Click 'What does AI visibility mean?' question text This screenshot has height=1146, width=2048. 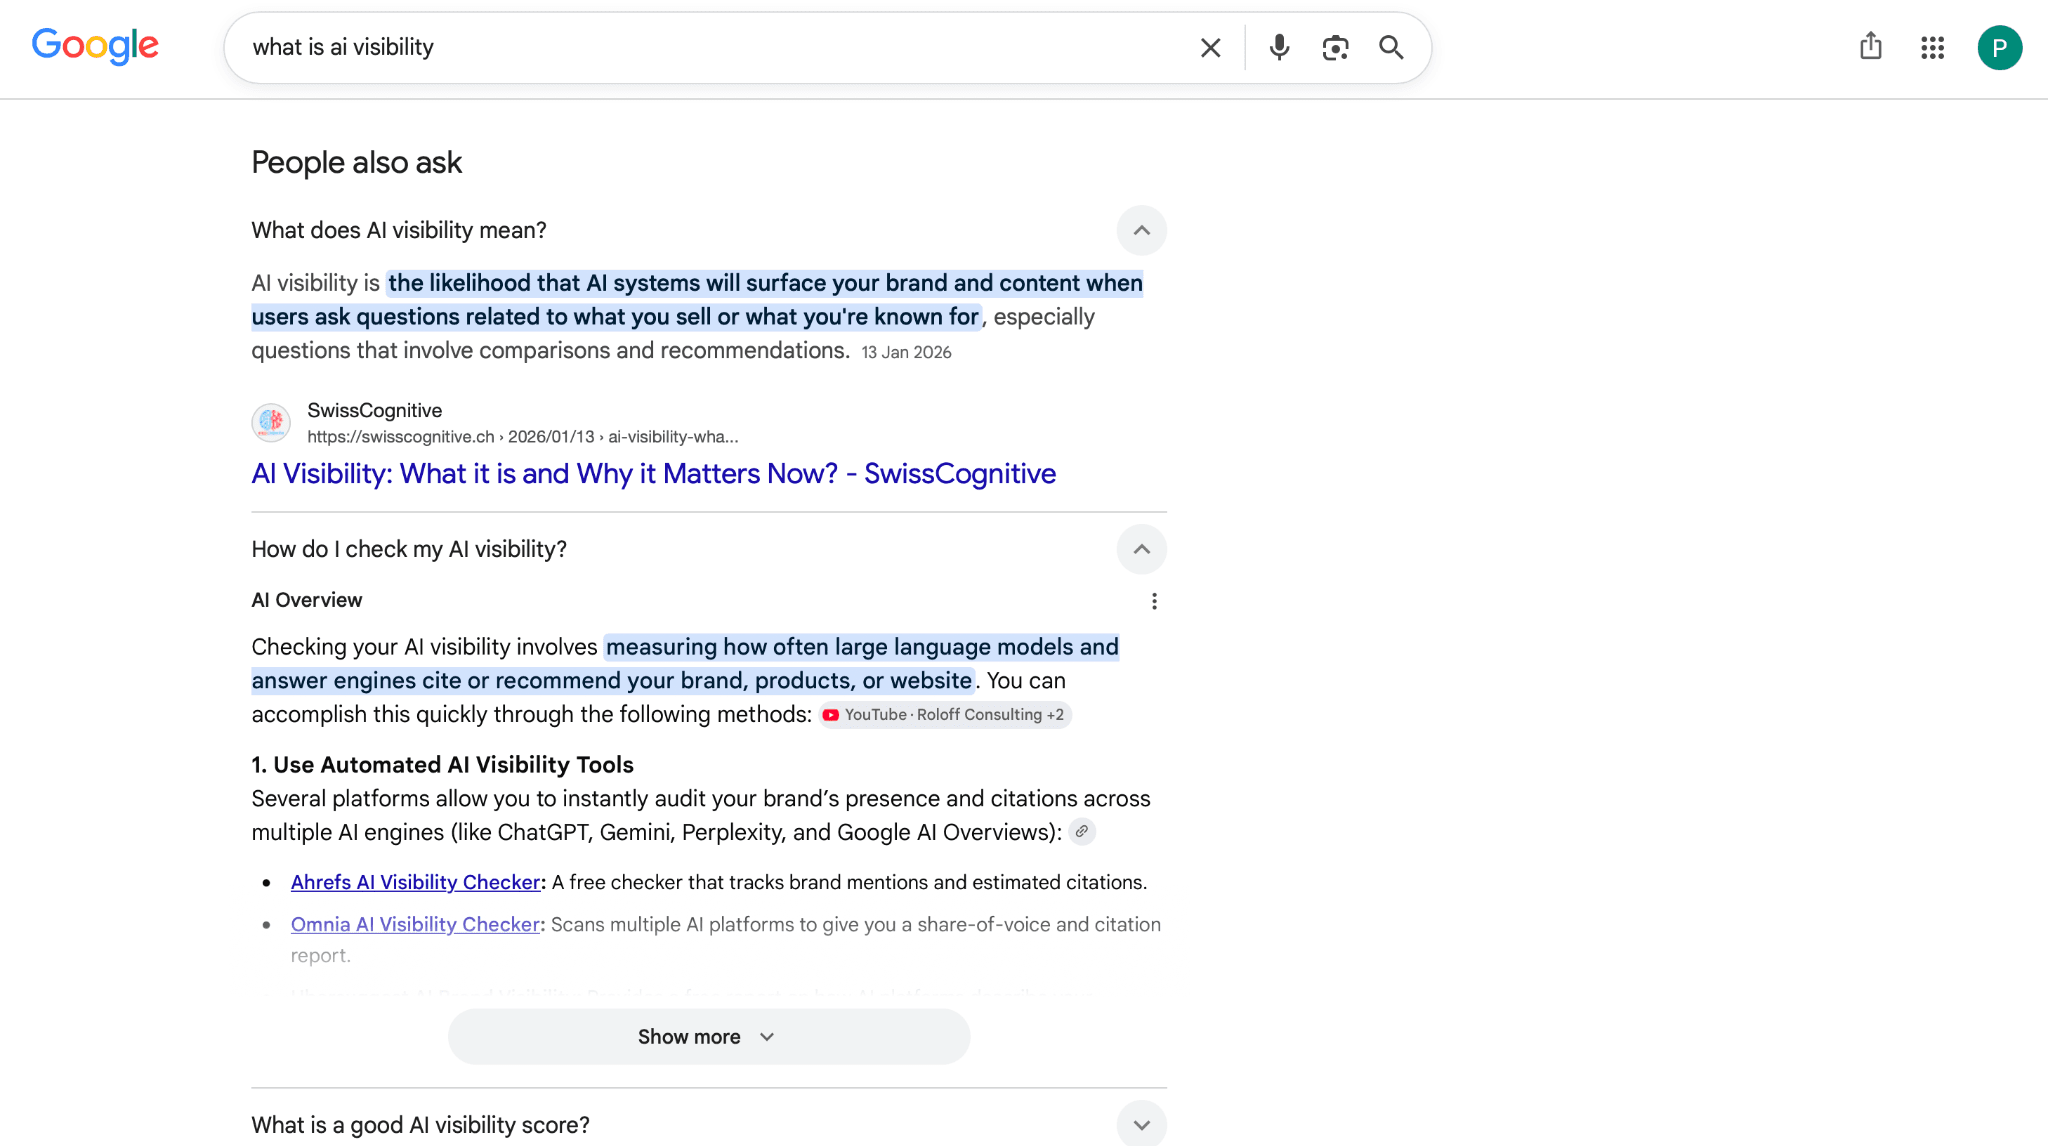(398, 231)
